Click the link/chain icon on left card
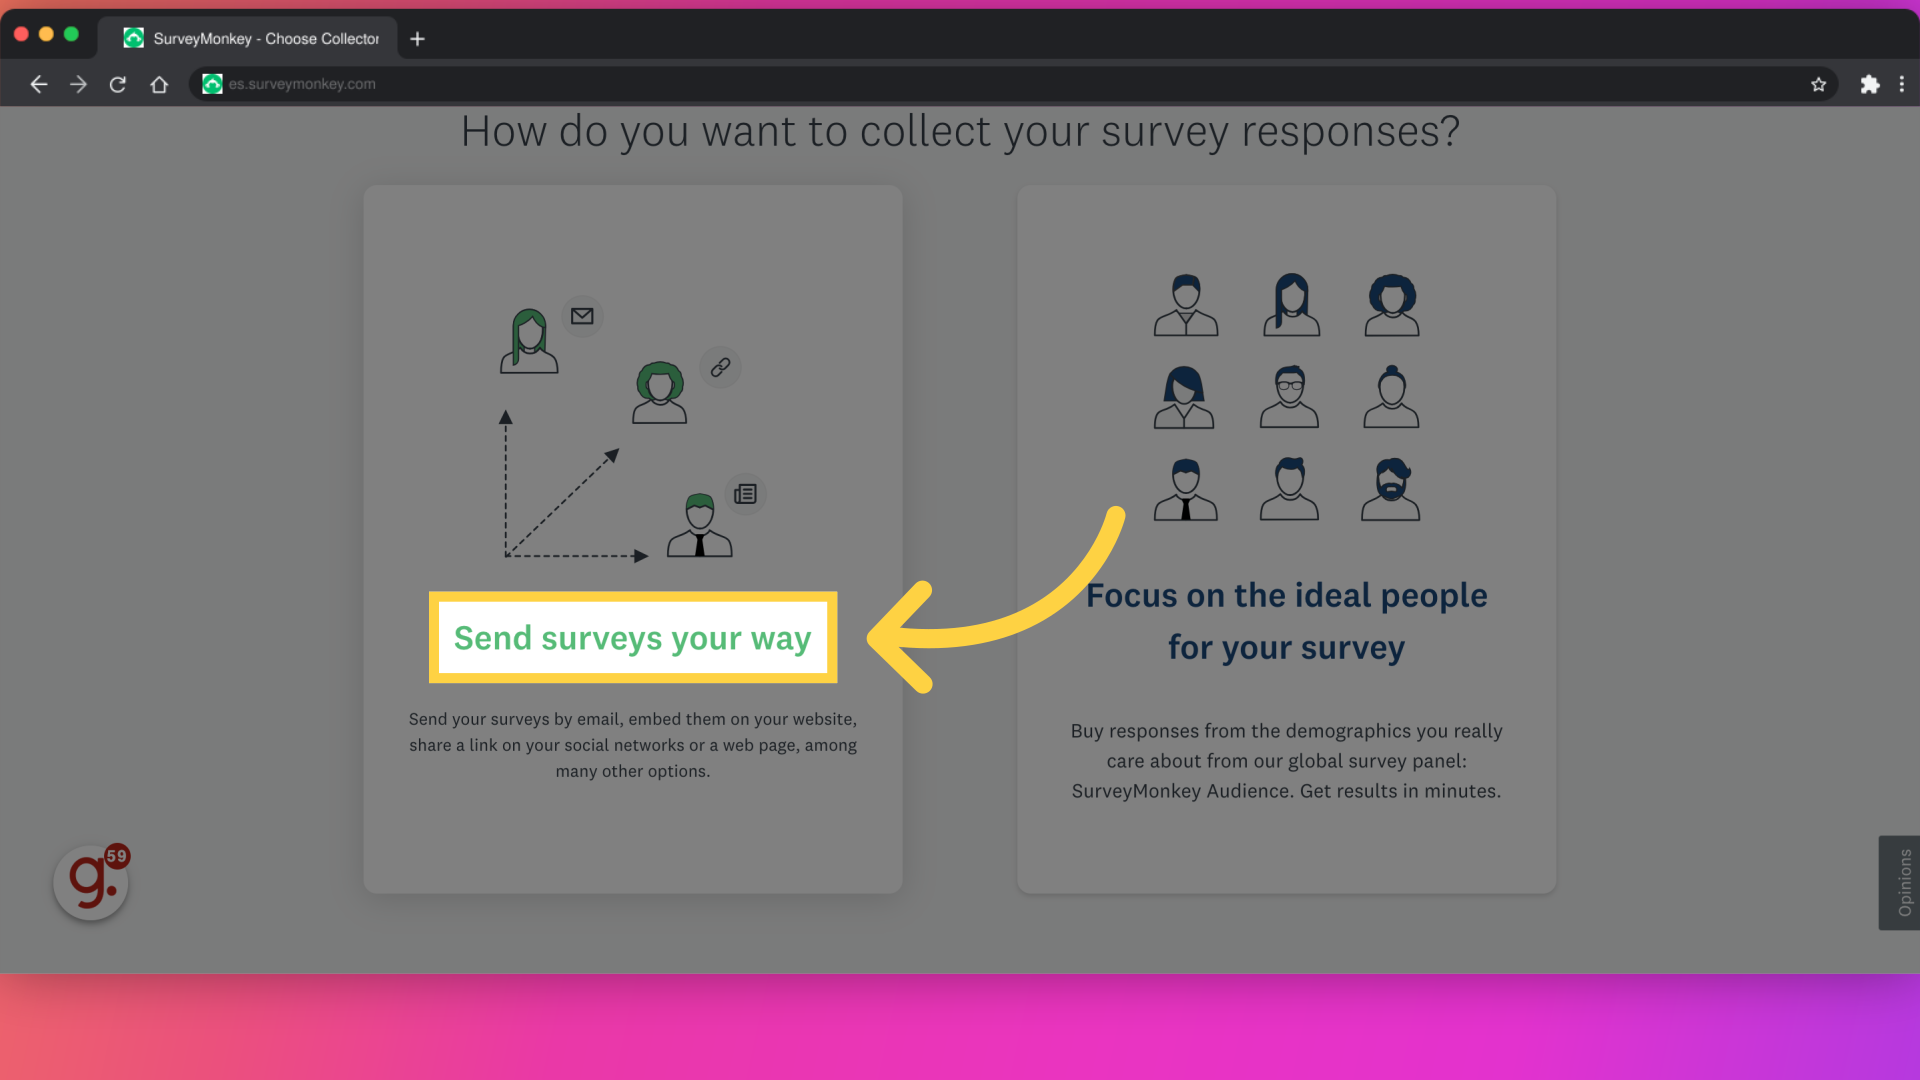 pyautogui.click(x=719, y=368)
